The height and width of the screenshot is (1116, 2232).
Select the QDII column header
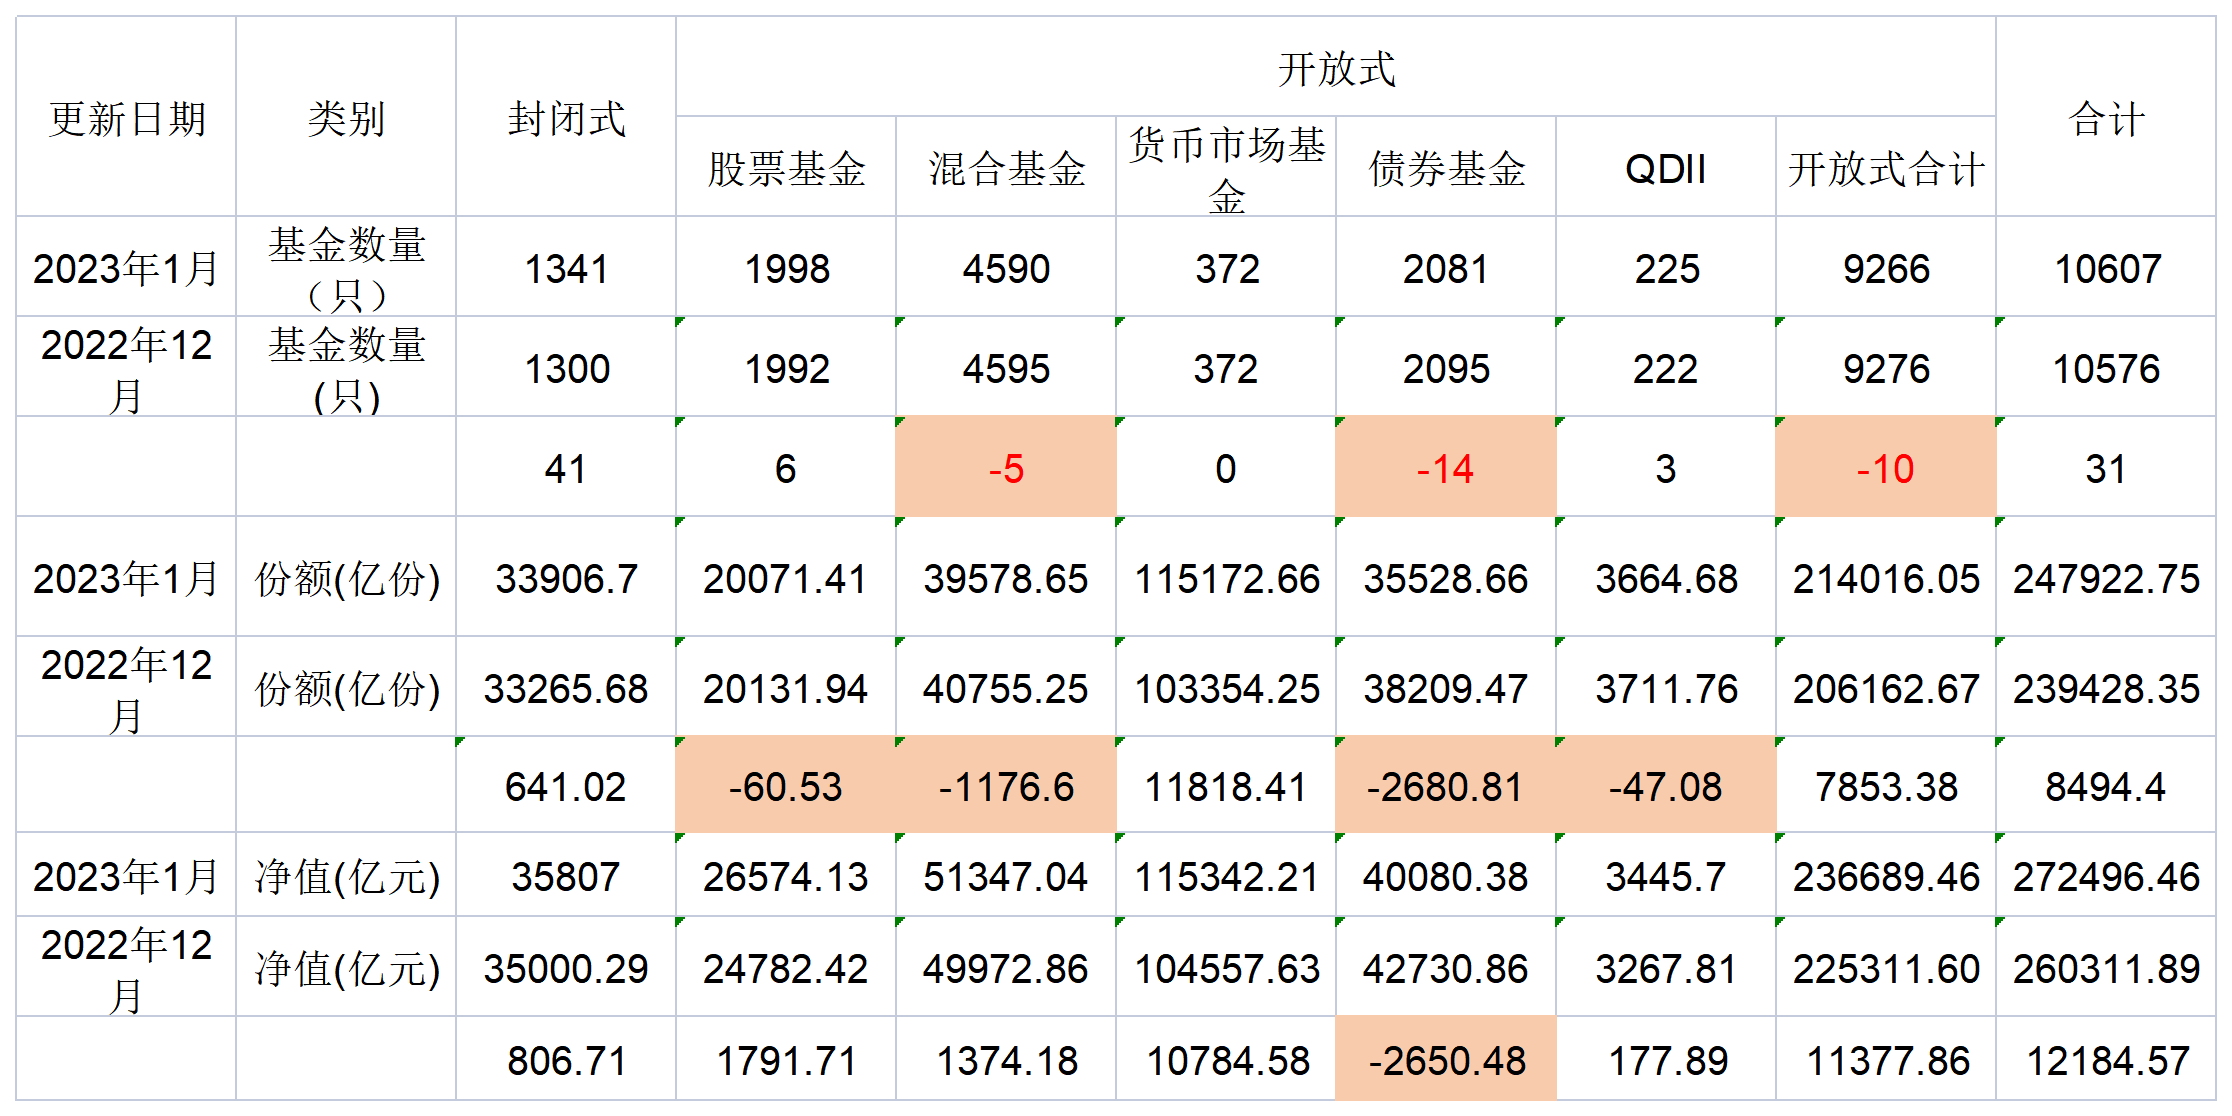pos(1665,168)
